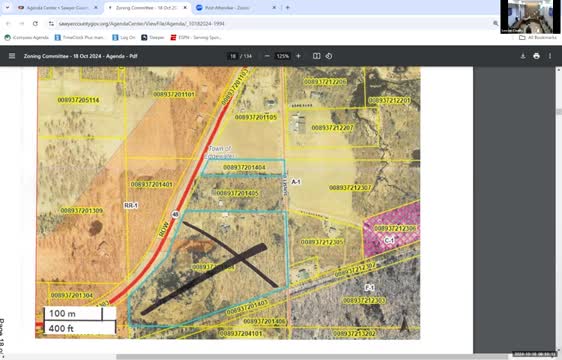
Task: Click the vertical scrollbar thumb on right
Action: 558,112
